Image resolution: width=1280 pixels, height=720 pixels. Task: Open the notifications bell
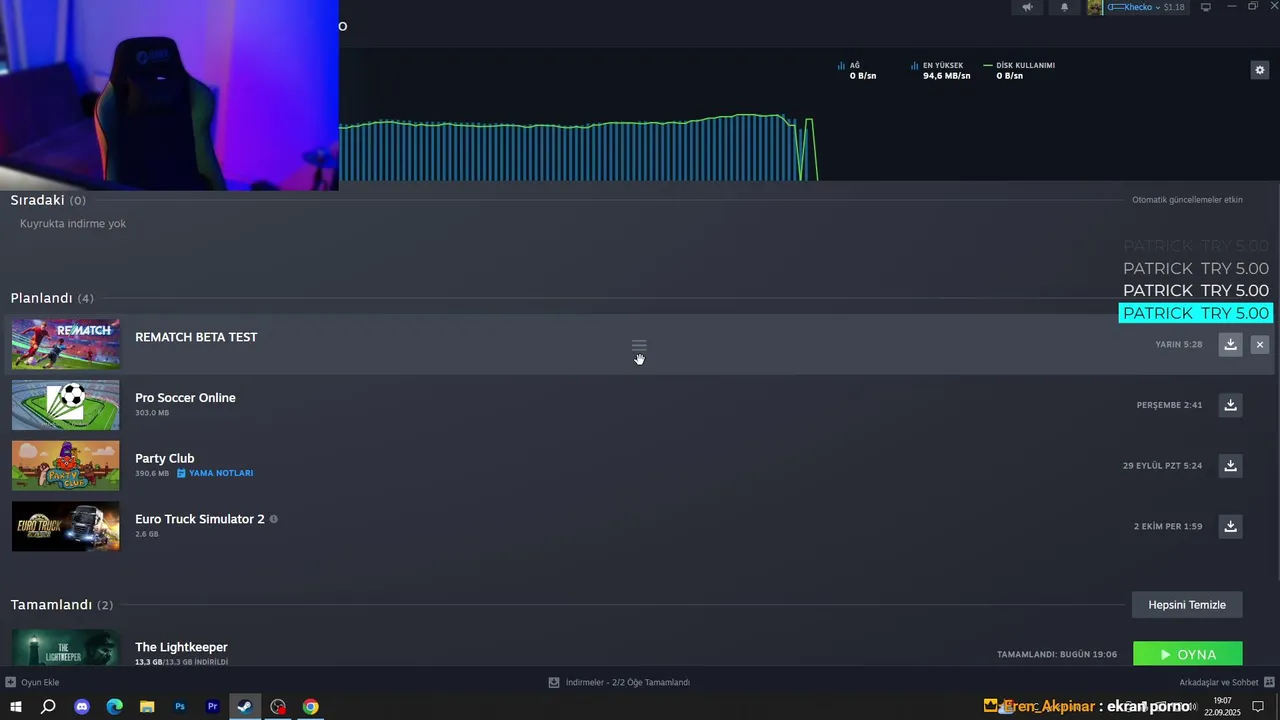pos(1064,7)
